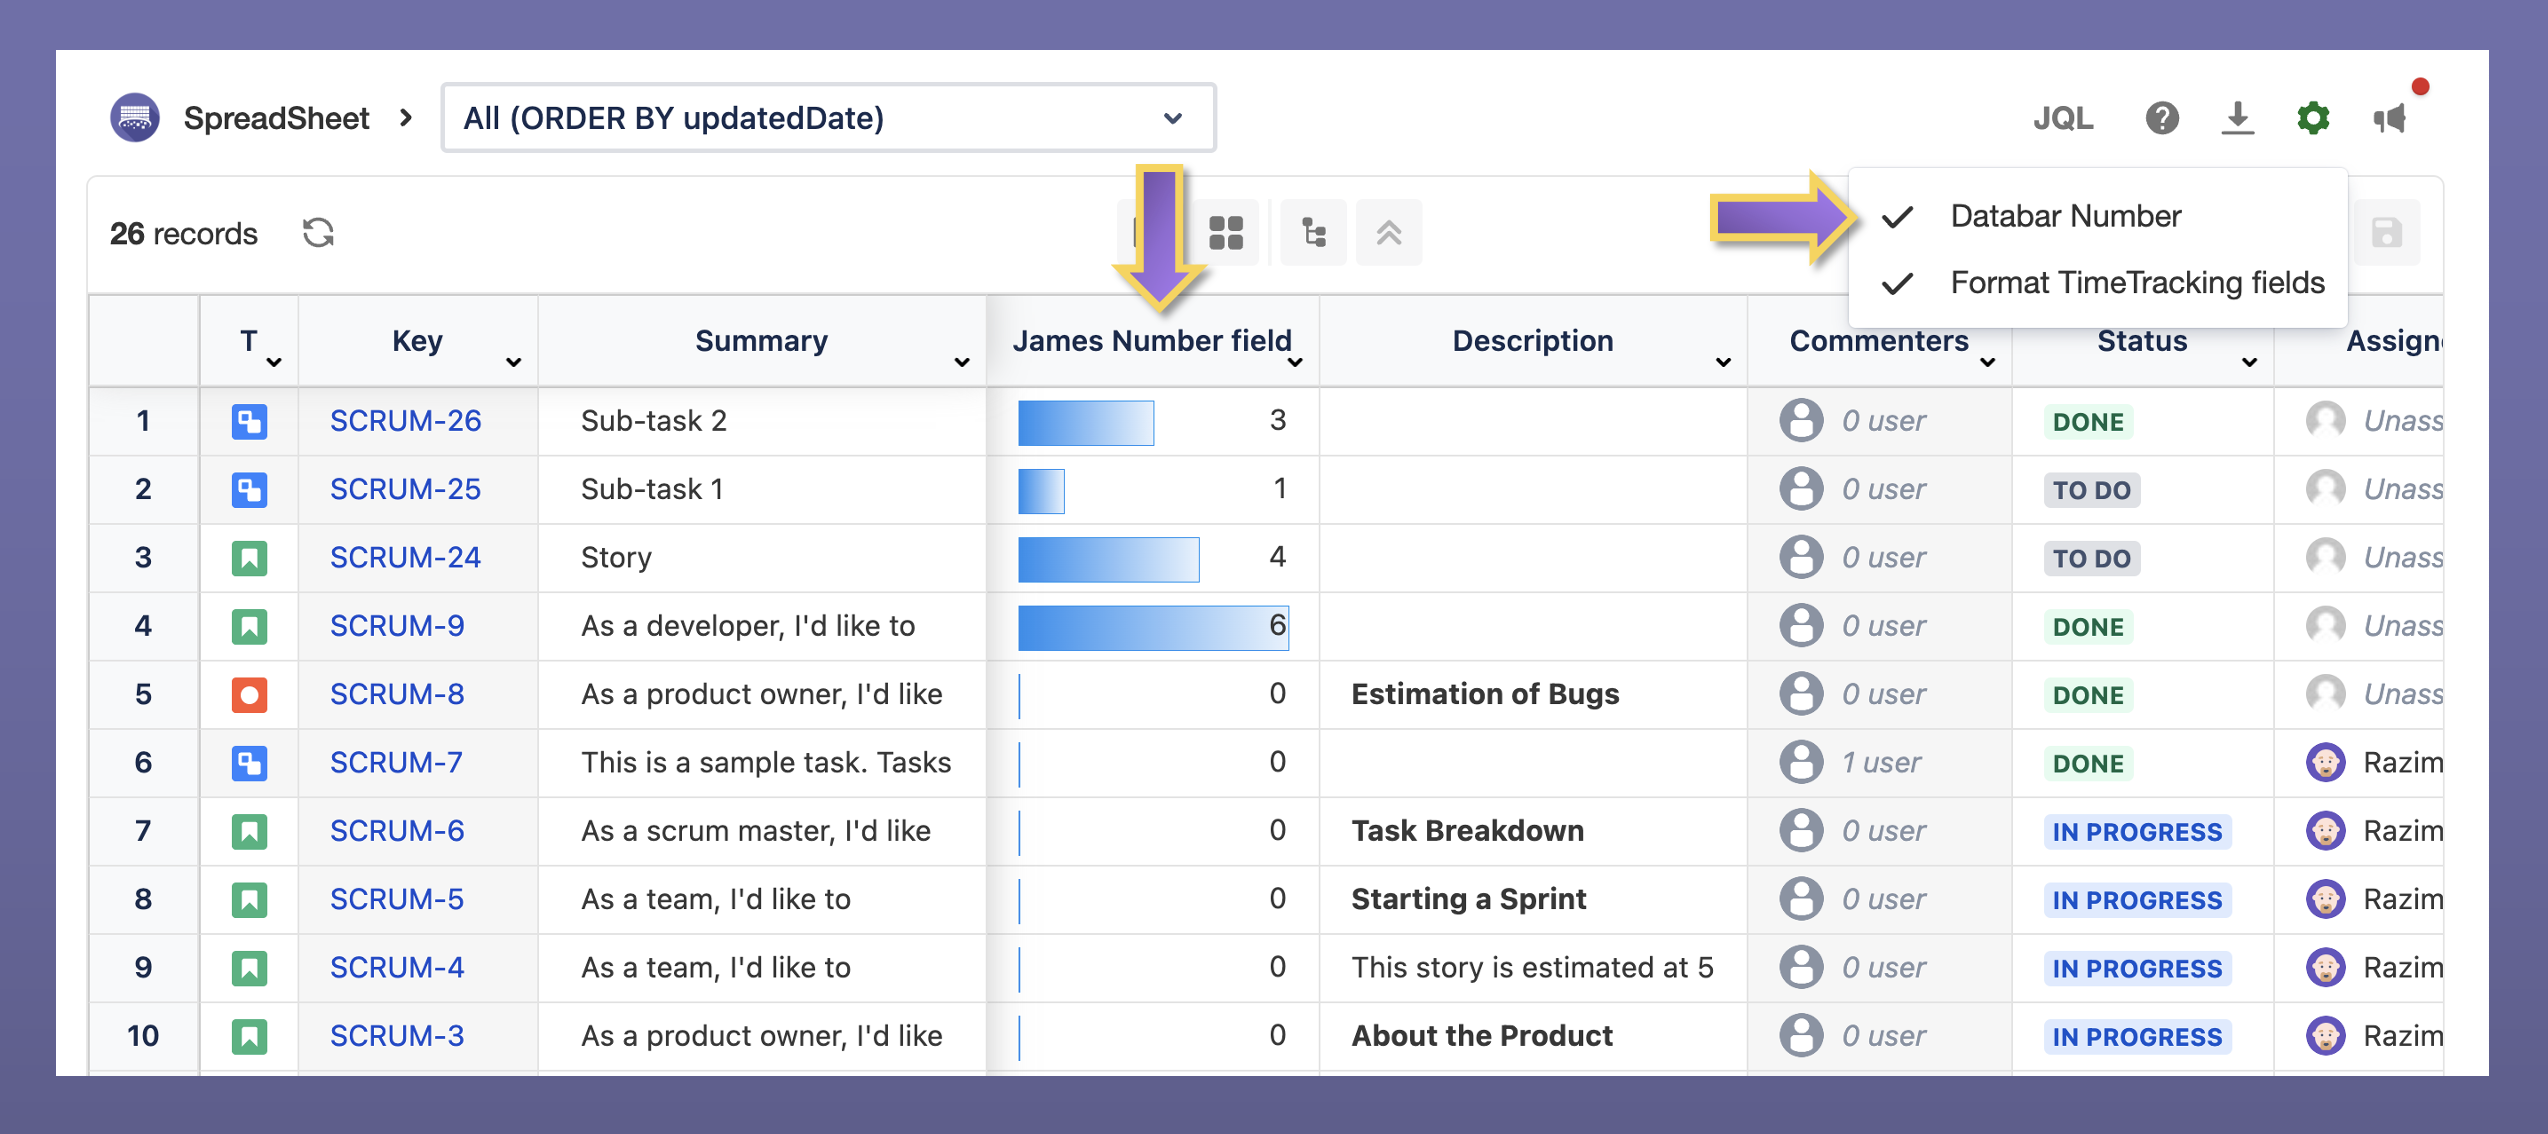This screenshot has height=1134, width=2548.
Task: Open the SCRUM-8 issue link
Action: click(x=397, y=694)
